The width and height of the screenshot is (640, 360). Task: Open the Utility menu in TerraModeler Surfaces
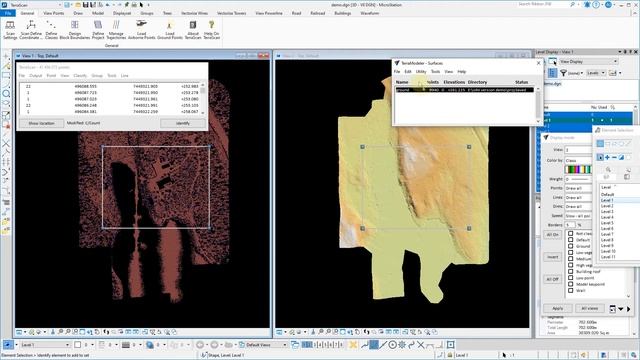tap(421, 71)
